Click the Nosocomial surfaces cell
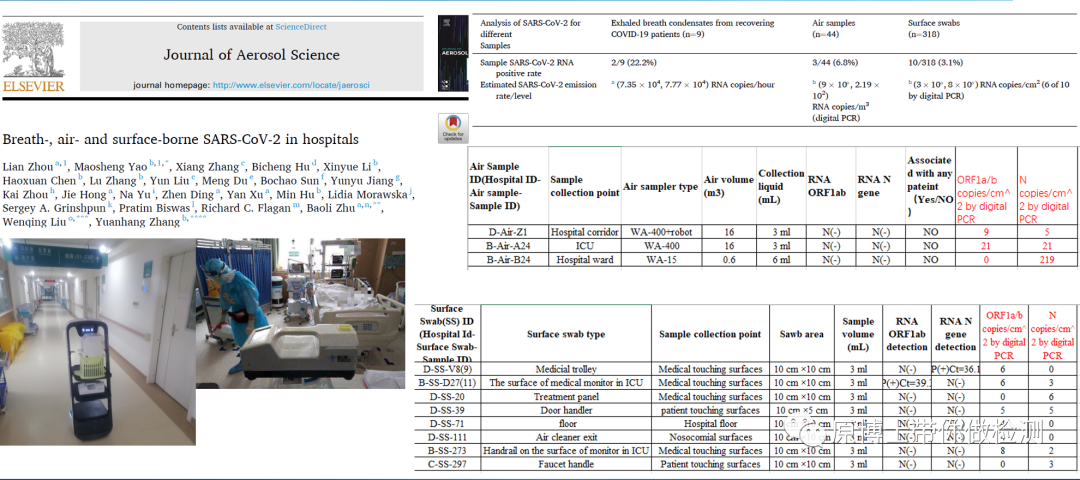This screenshot has height=480, width=1080. coord(710,437)
